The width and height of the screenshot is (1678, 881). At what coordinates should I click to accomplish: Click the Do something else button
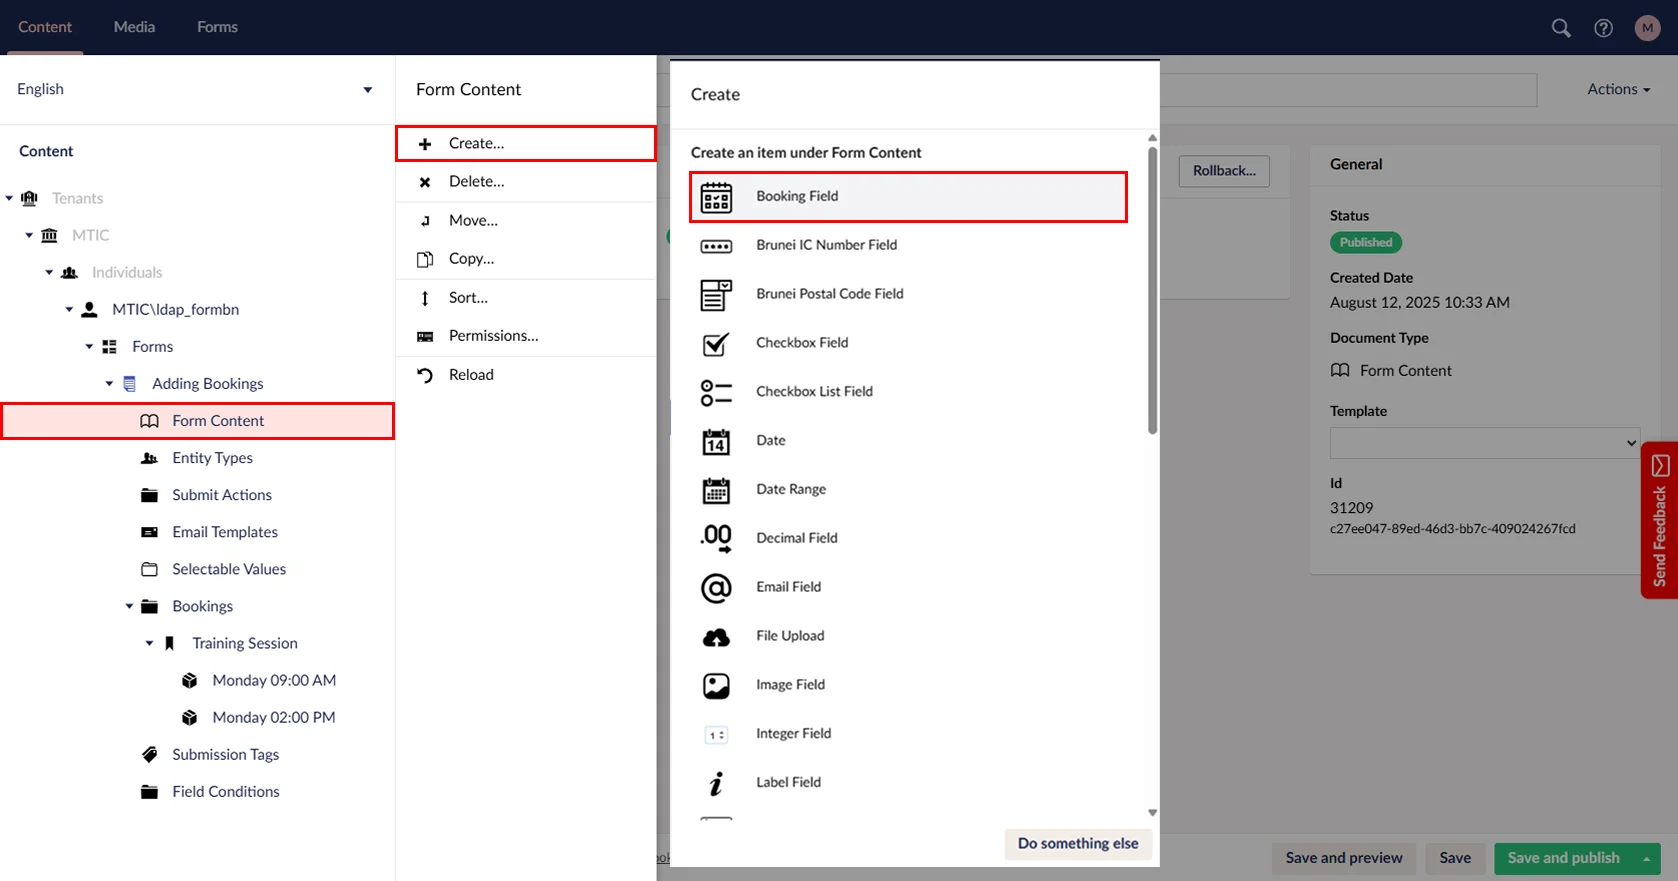coord(1078,844)
